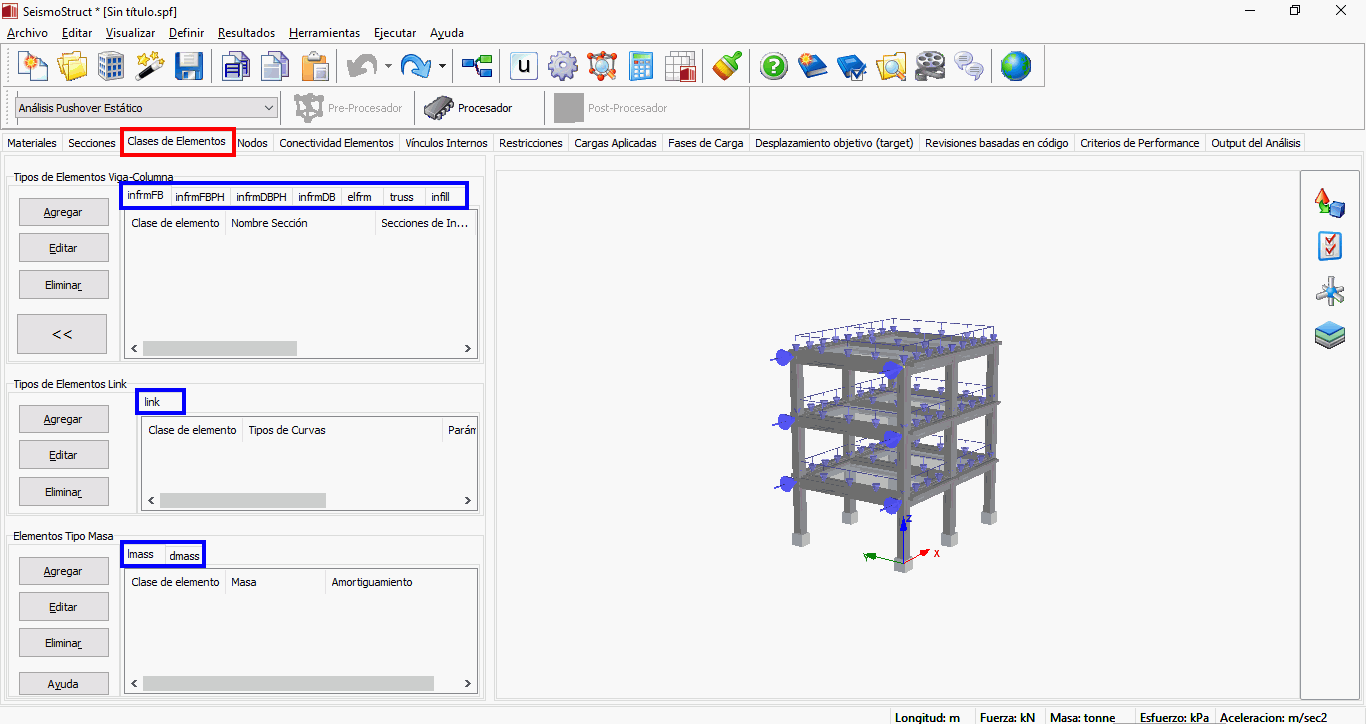
Task: Open the green Help question mark icon
Action: coord(774,67)
